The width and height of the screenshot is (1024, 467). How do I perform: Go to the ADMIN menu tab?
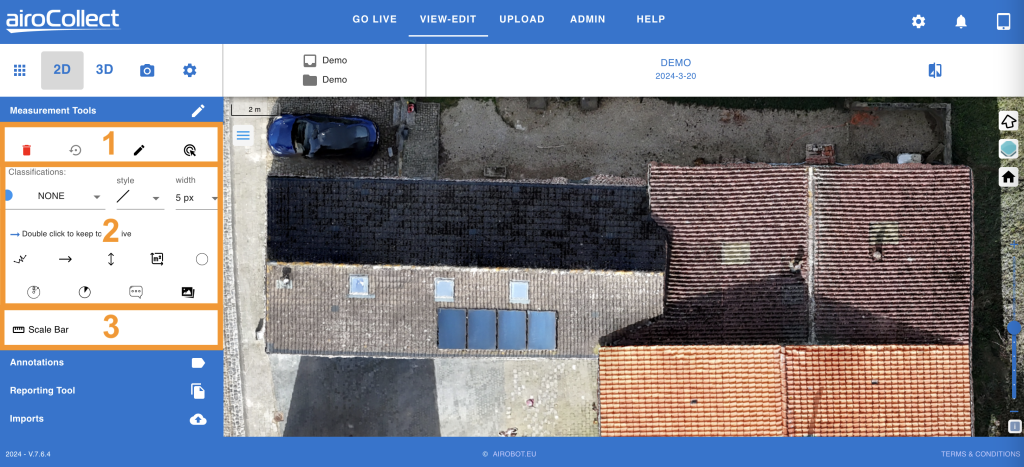point(588,20)
